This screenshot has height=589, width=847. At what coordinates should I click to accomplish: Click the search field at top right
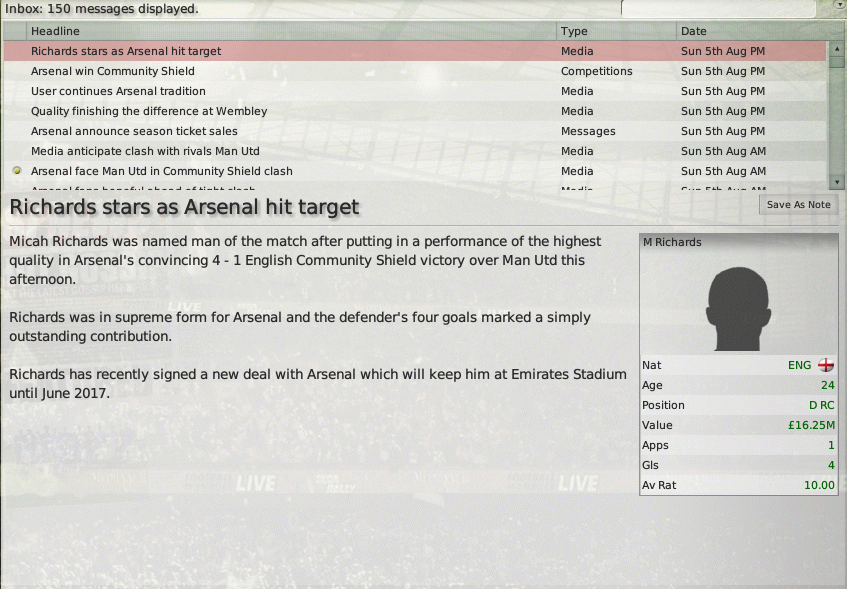click(x=718, y=9)
